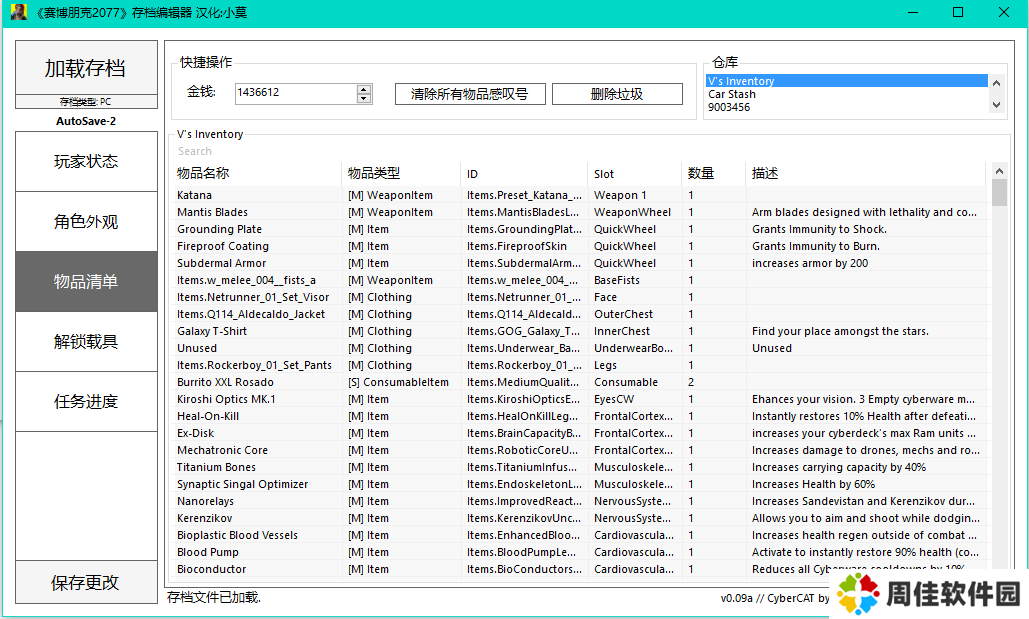Select the 物品清单 tab
Image resolution: width=1029 pixels, height=619 pixels.
click(86, 281)
